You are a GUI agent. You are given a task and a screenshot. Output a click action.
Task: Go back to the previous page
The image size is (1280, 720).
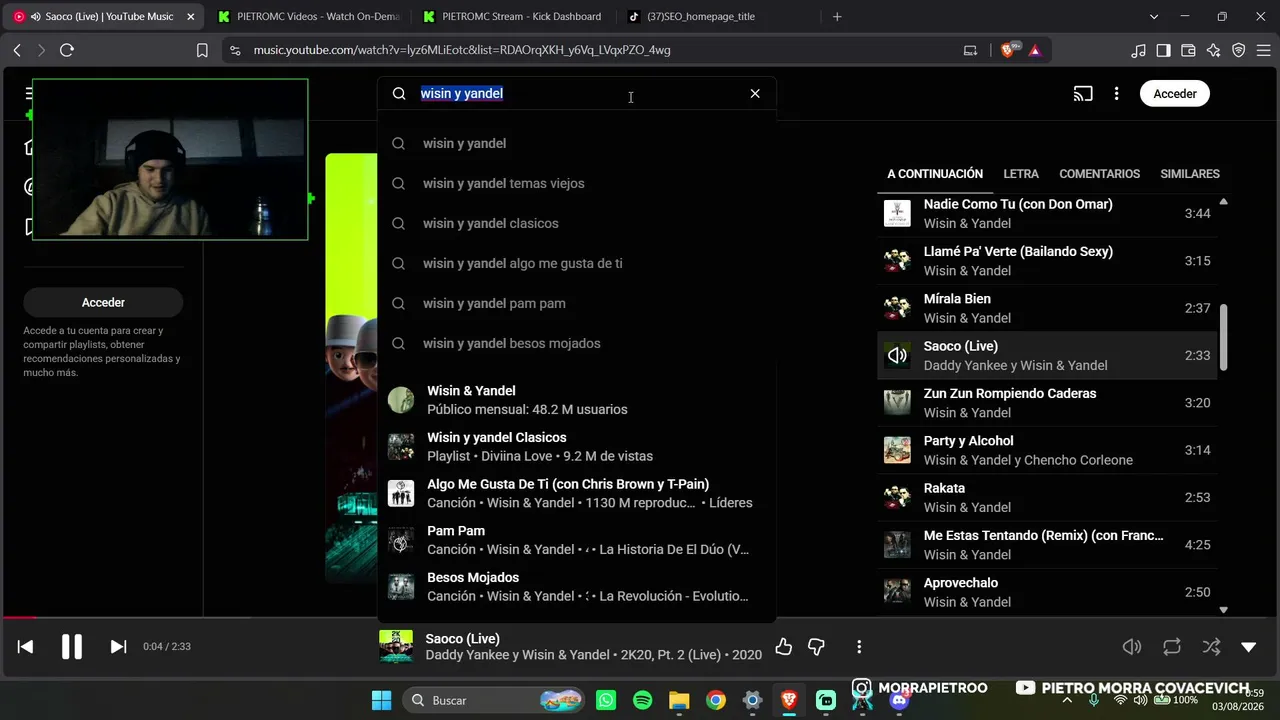[x=17, y=50]
